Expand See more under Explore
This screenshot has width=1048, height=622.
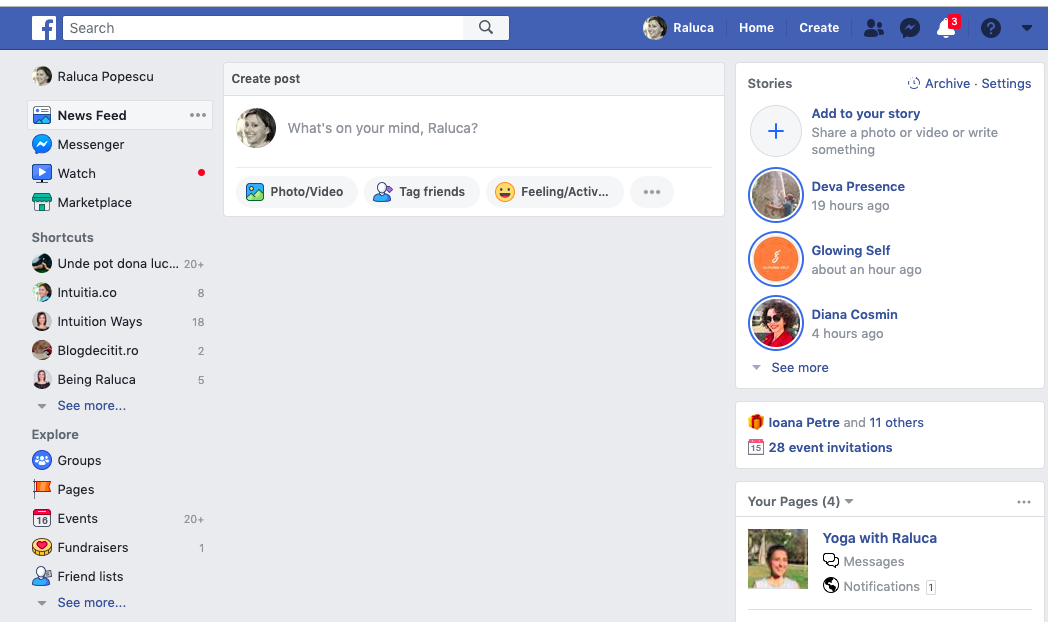[92, 603]
